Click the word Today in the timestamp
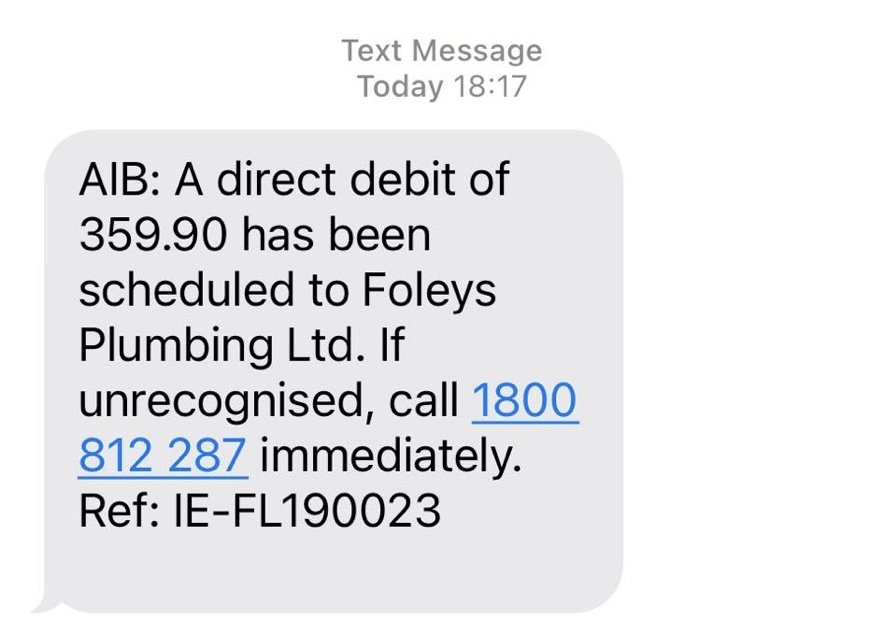 coord(400,87)
